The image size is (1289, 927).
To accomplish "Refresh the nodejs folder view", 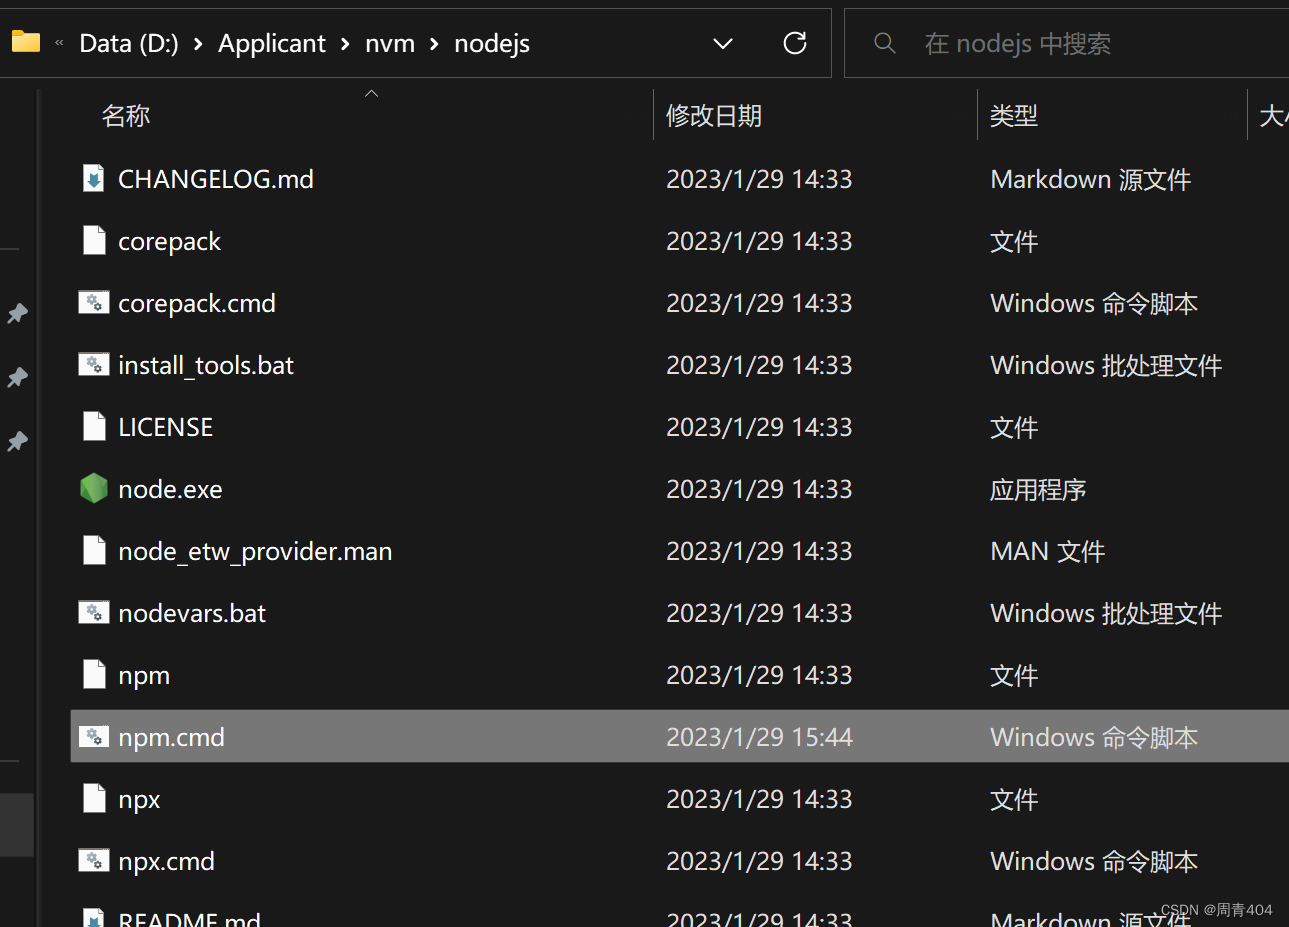I will pyautogui.click(x=795, y=43).
